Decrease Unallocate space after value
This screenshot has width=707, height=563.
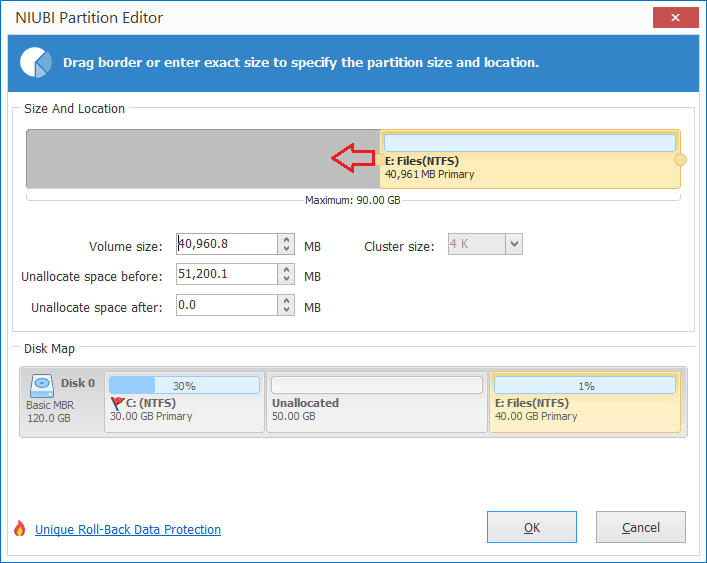[286, 310]
